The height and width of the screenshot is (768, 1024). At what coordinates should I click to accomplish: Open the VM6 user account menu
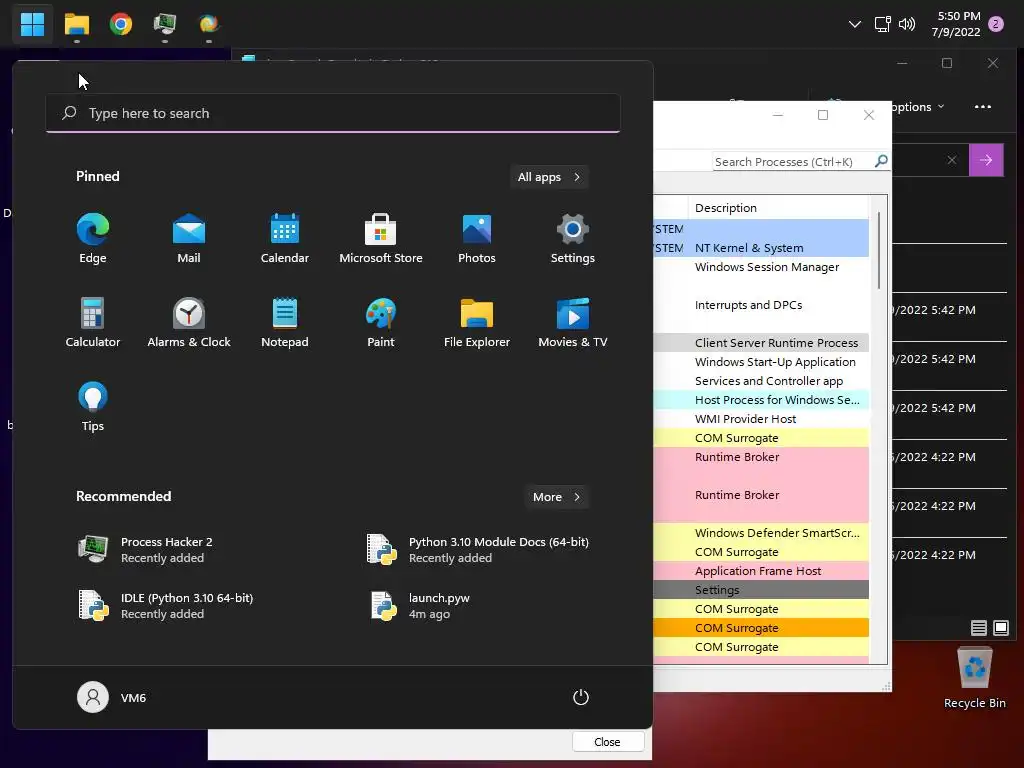click(112, 697)
